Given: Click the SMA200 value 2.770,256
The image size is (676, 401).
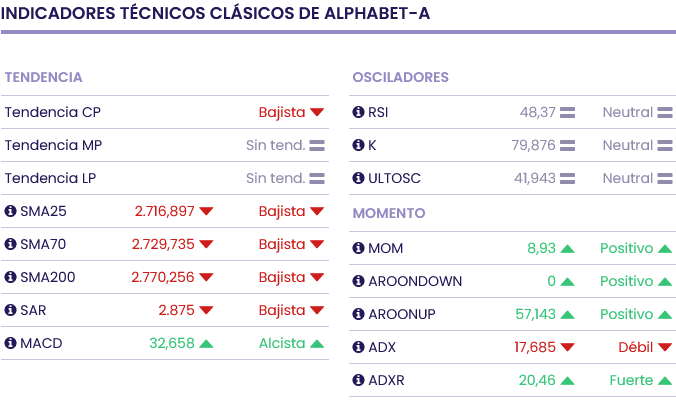Looking at the screenshot, I should (163, 277).
